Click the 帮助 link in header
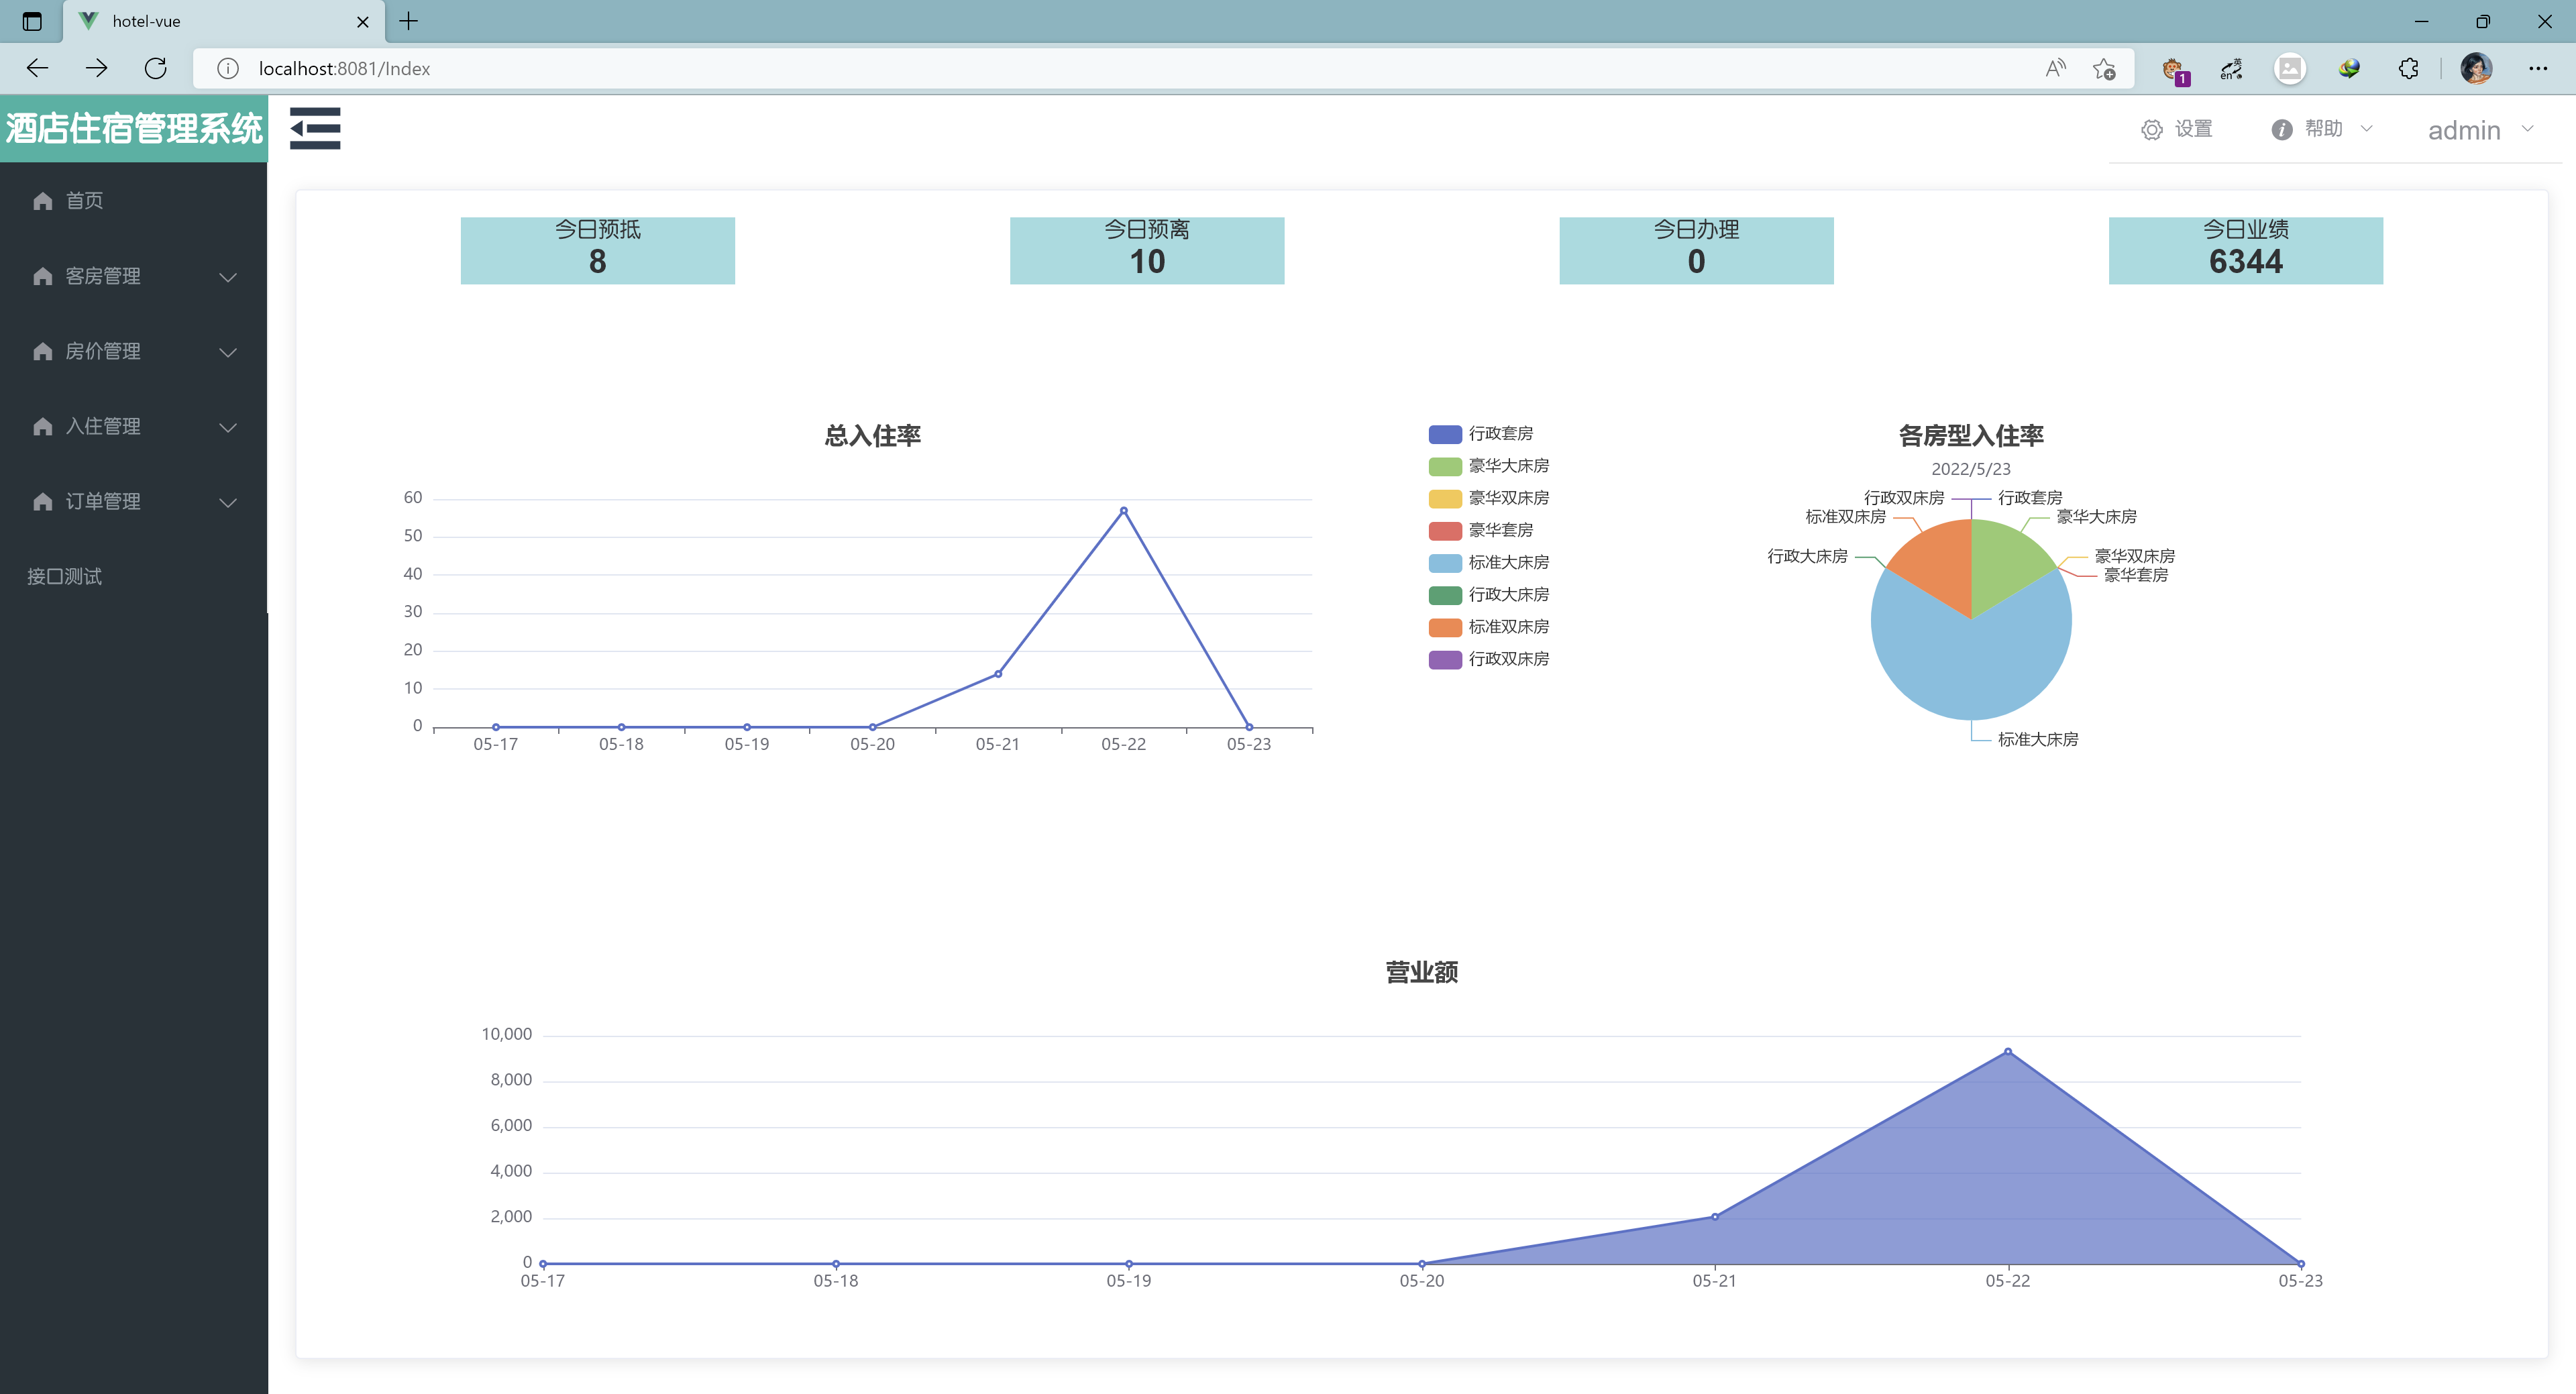Image resolution: width=2576 pixels, height=1394 pixels. (2323, 129)
